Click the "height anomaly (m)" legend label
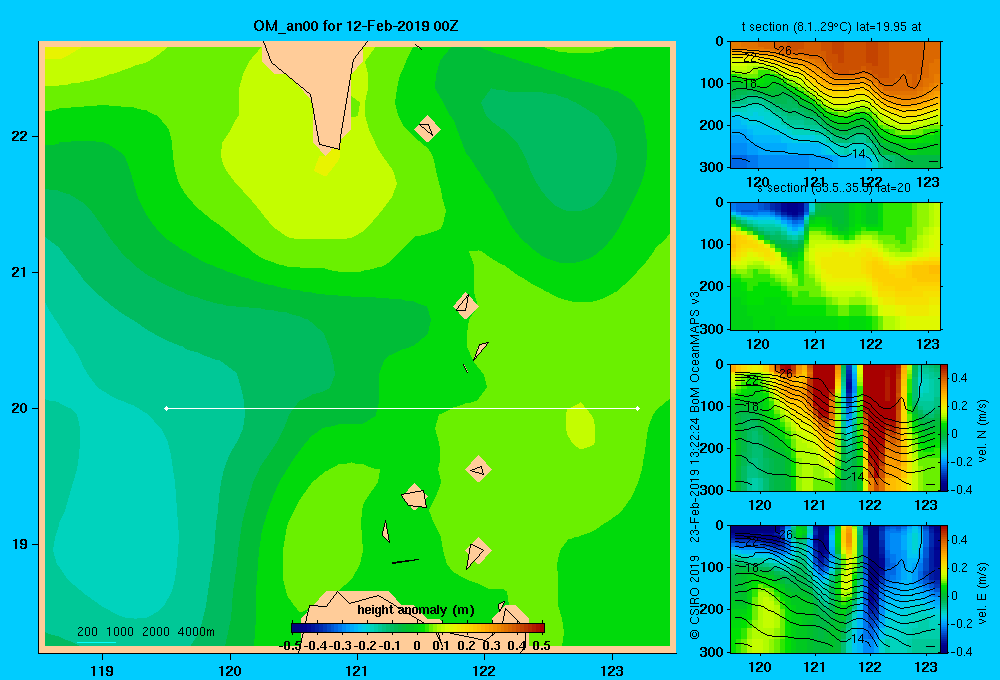The height and width of the screenshot is (680, 1000). pos(416,610)
